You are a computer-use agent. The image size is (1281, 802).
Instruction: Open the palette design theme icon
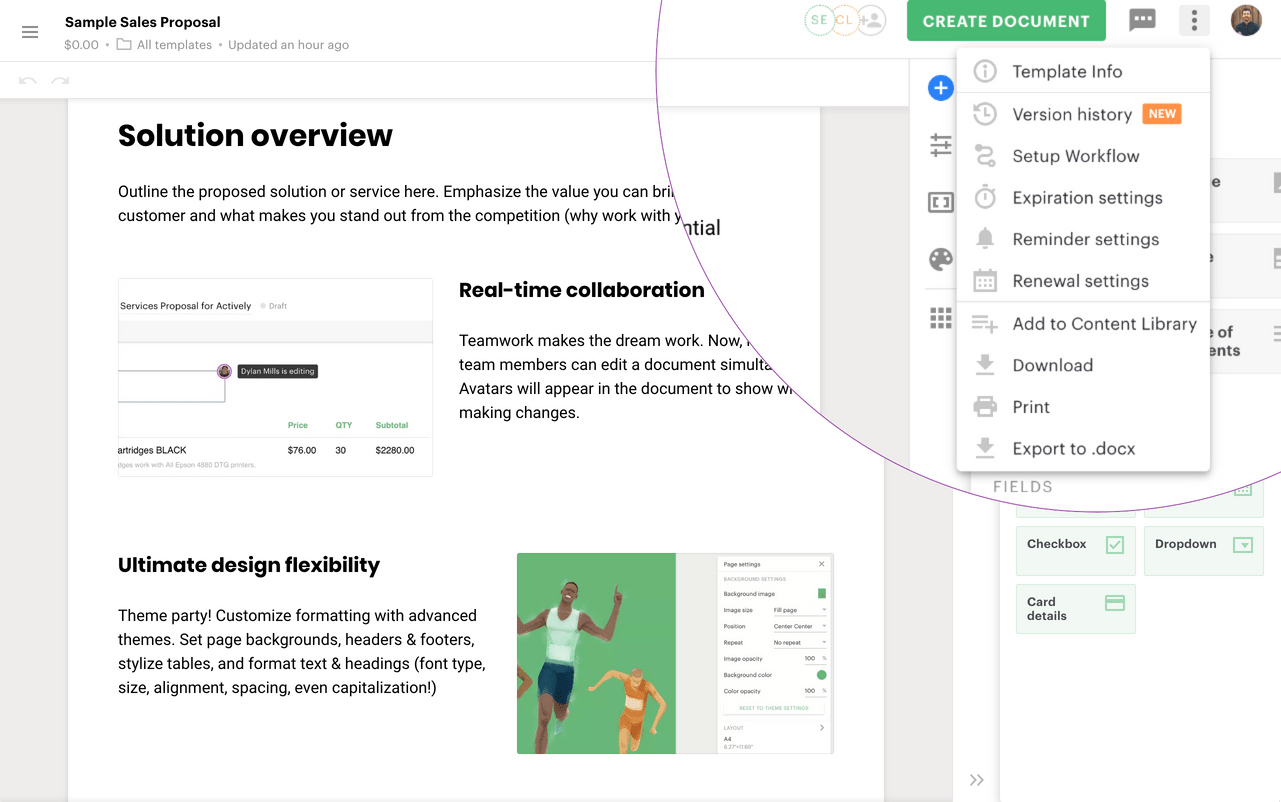pos(941,260)
